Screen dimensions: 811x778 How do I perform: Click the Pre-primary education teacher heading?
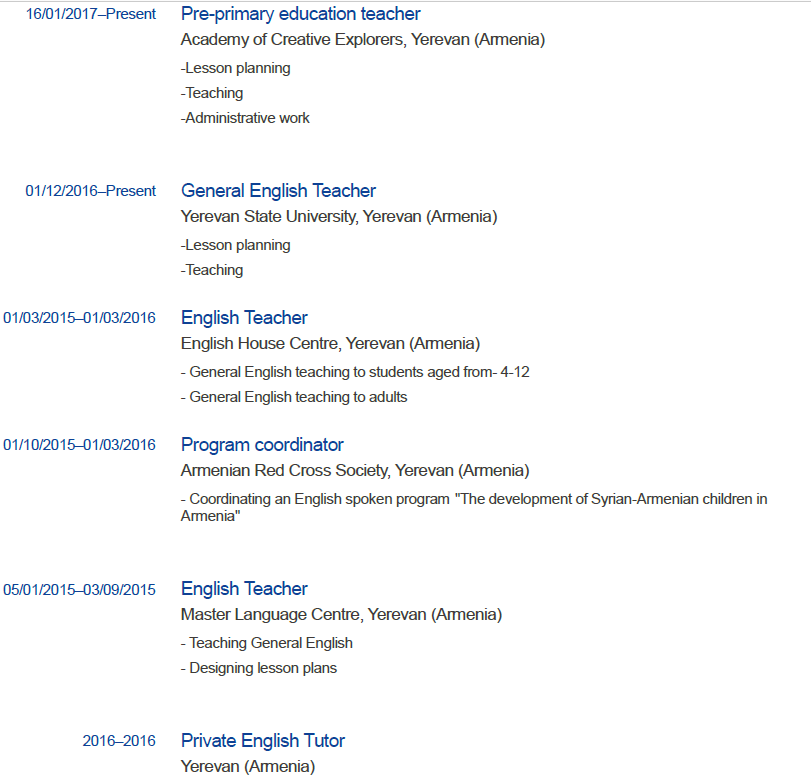(x=300, y=14)
